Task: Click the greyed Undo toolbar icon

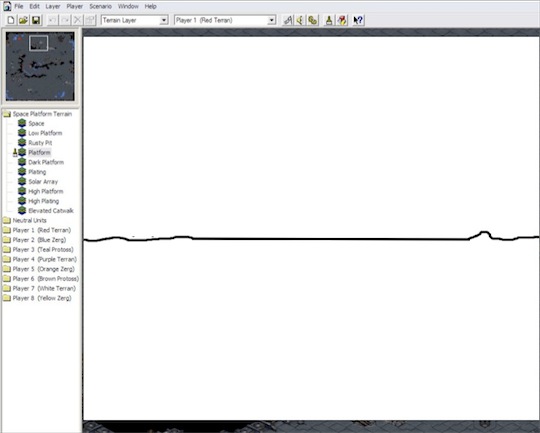Action: pos(52,20)
